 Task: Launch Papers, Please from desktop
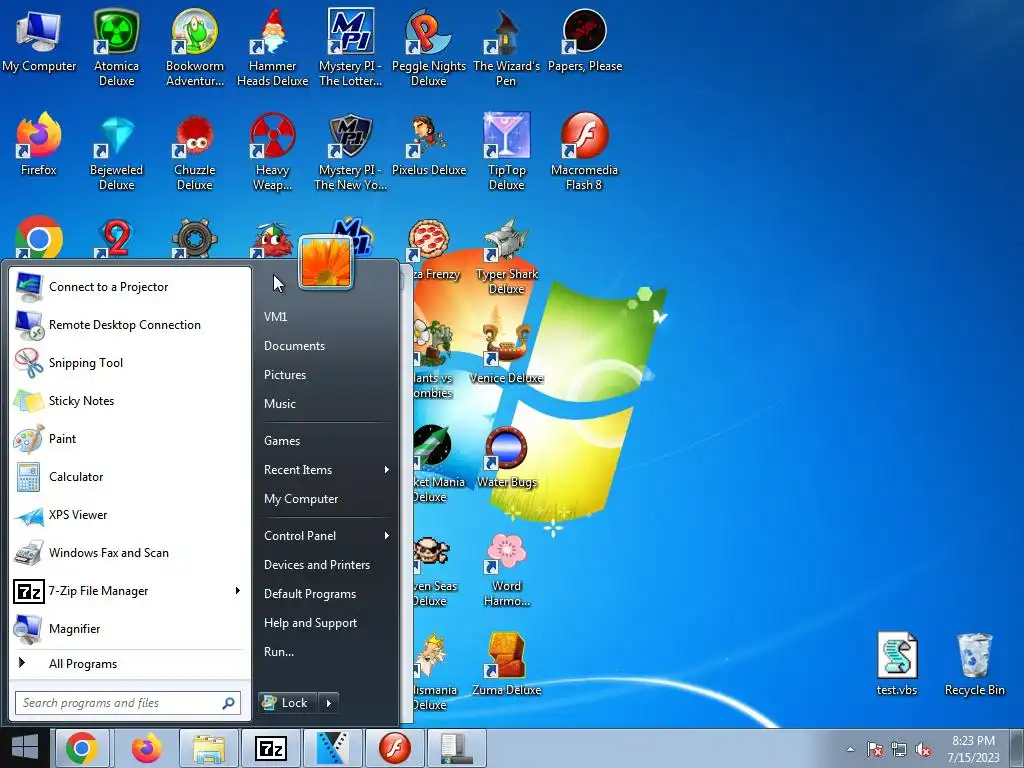point(584,40)
